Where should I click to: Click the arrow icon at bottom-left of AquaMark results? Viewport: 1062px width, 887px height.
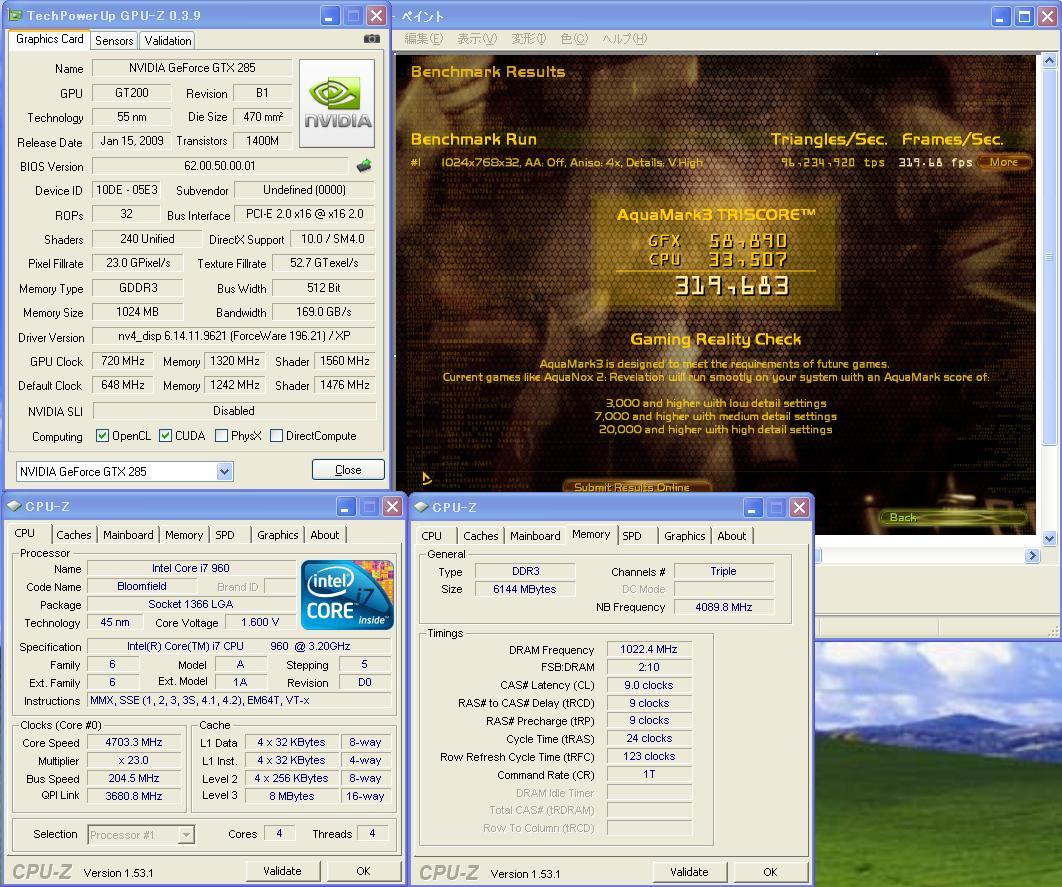coord(427,478)
